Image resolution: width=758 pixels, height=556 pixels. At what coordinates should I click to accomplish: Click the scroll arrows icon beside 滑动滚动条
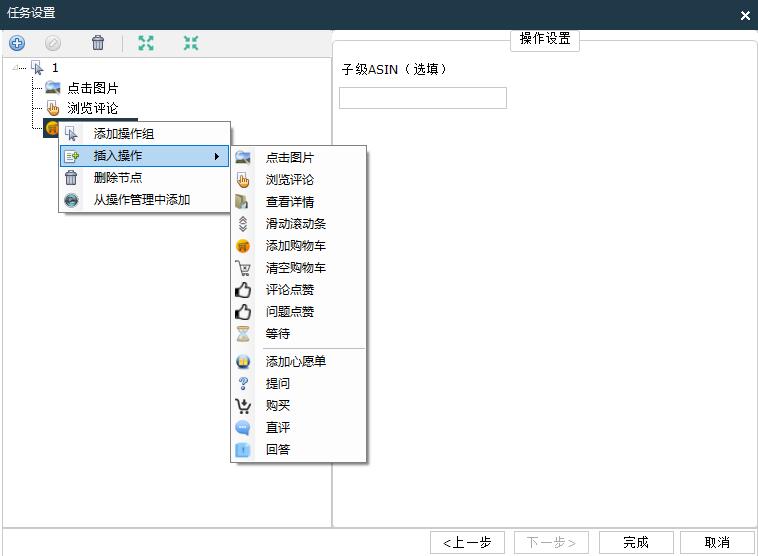click(x=243, y=224)
